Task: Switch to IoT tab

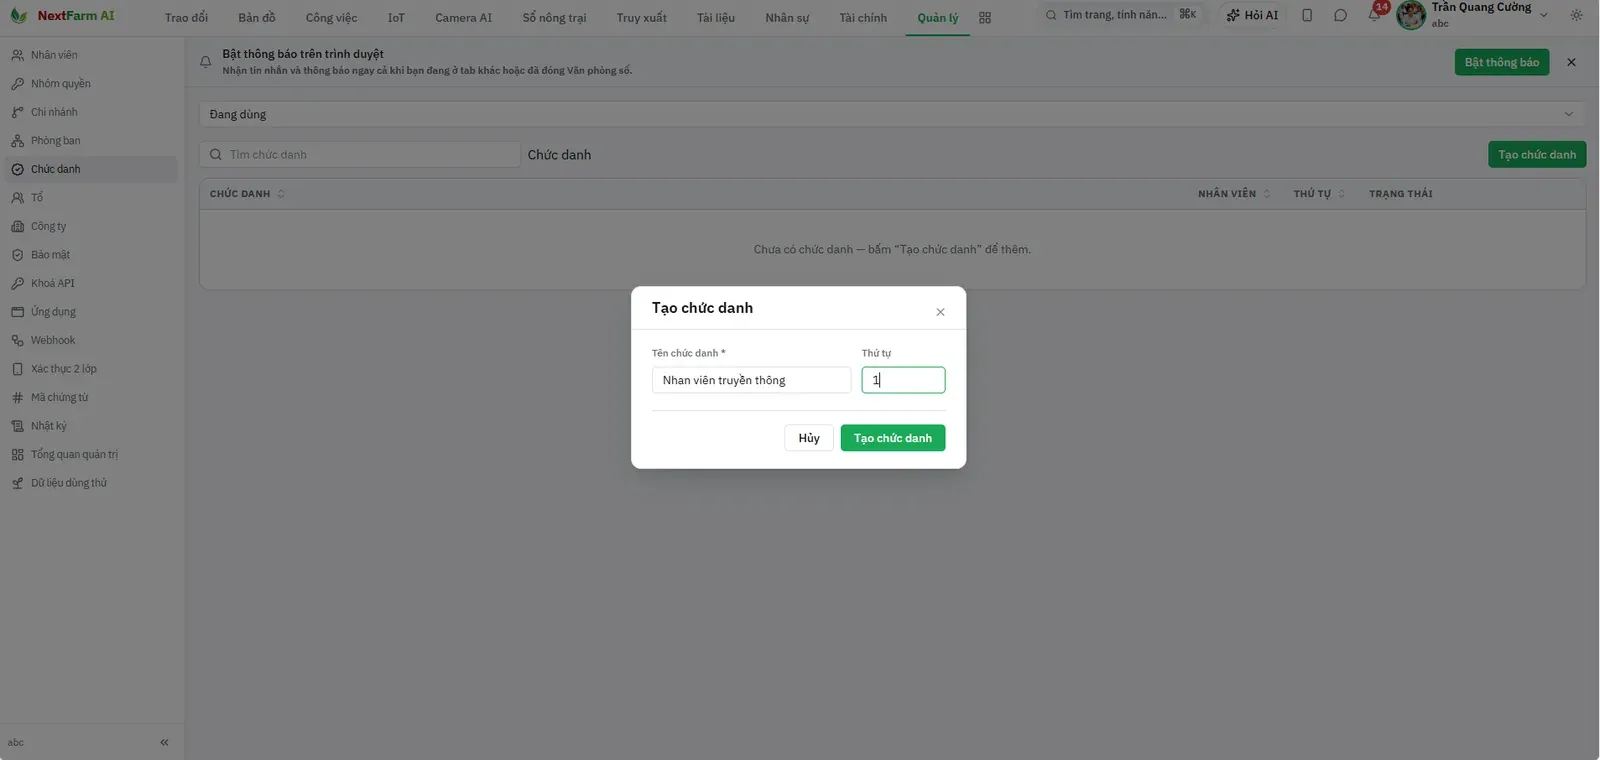Action: 396,18
